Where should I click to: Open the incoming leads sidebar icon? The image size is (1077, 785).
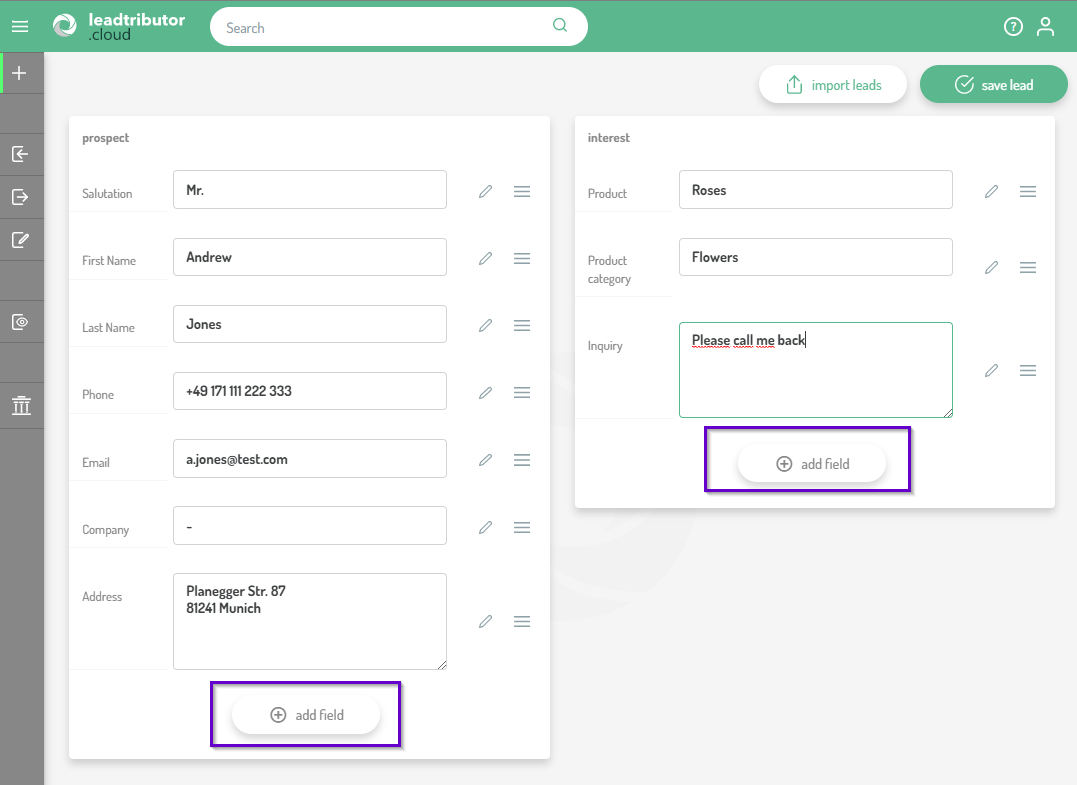20,154
